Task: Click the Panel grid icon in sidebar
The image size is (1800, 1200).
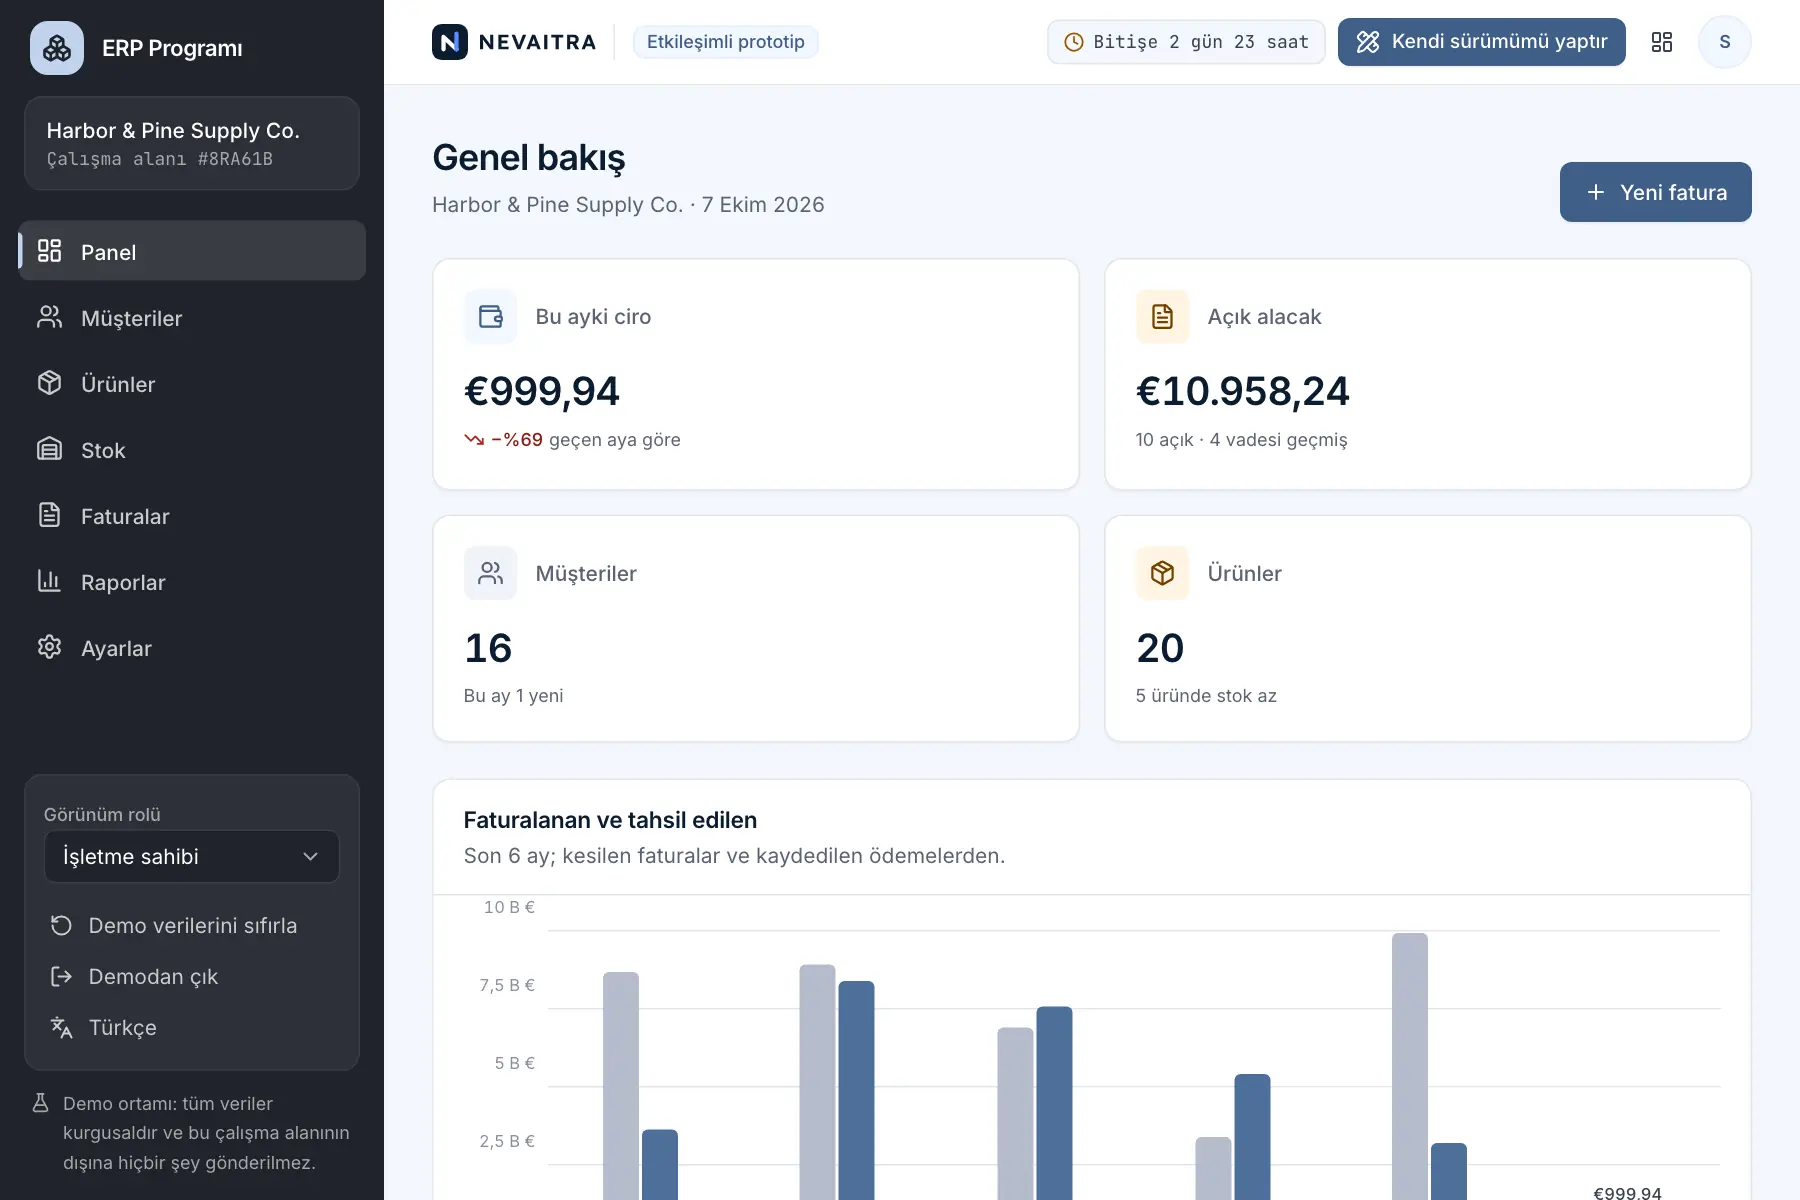Action: pyautogui.click(x=50, y=251)
